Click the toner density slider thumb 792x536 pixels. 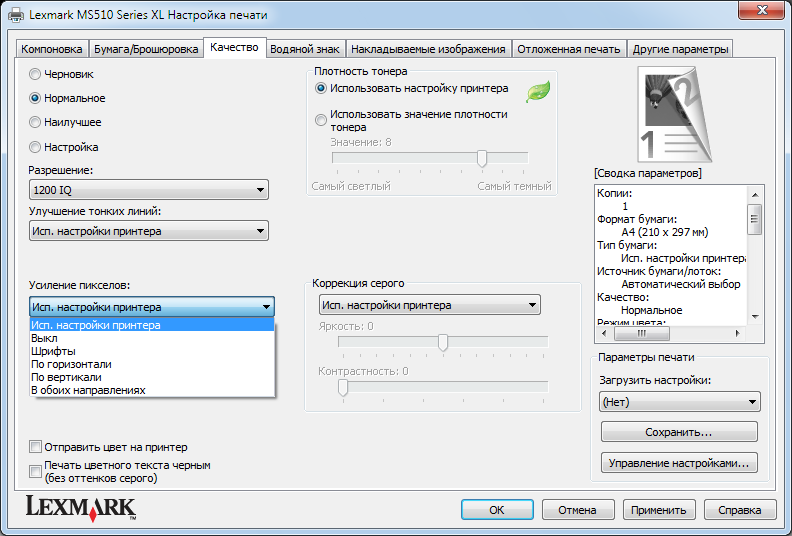pos(482,159)
